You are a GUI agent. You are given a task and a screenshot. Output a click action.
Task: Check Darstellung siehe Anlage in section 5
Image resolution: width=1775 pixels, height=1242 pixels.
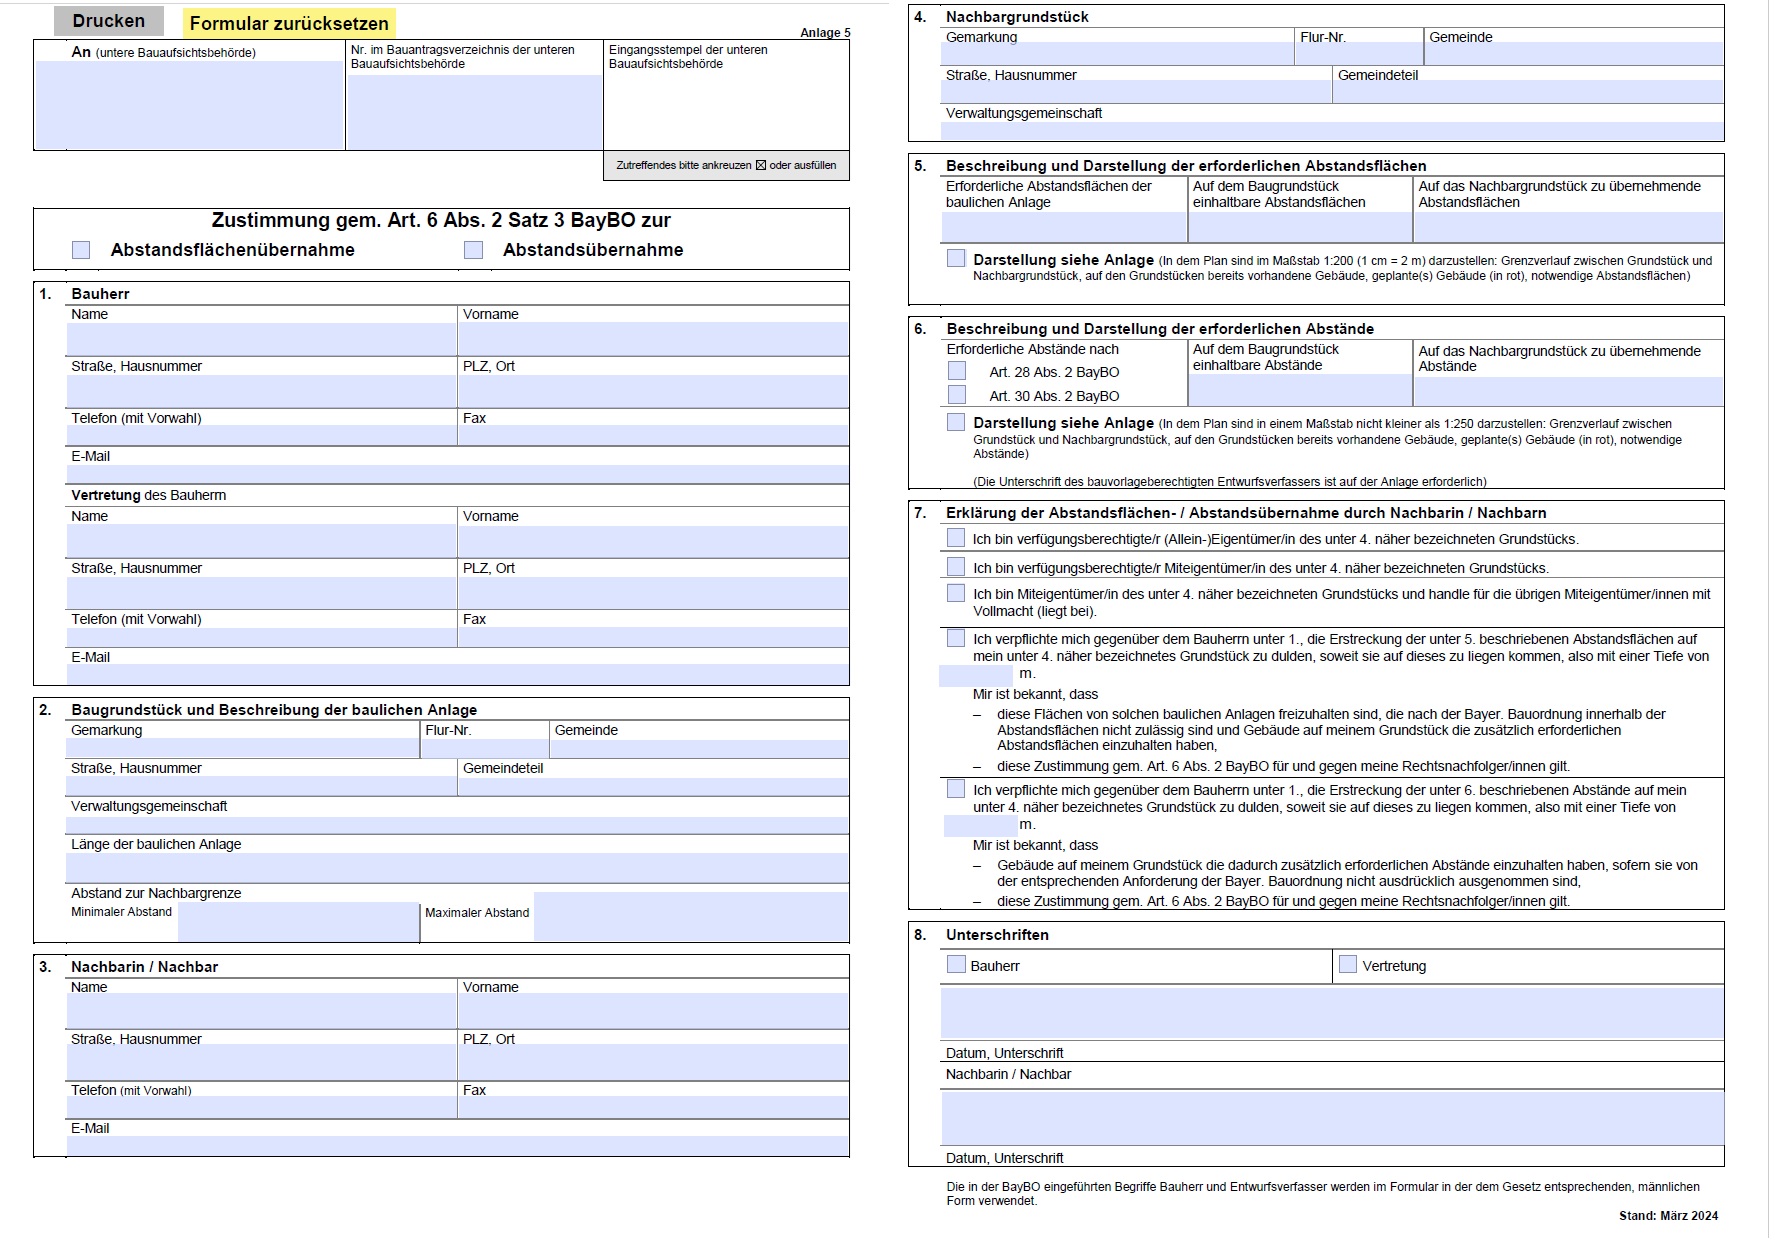(957, 259)
